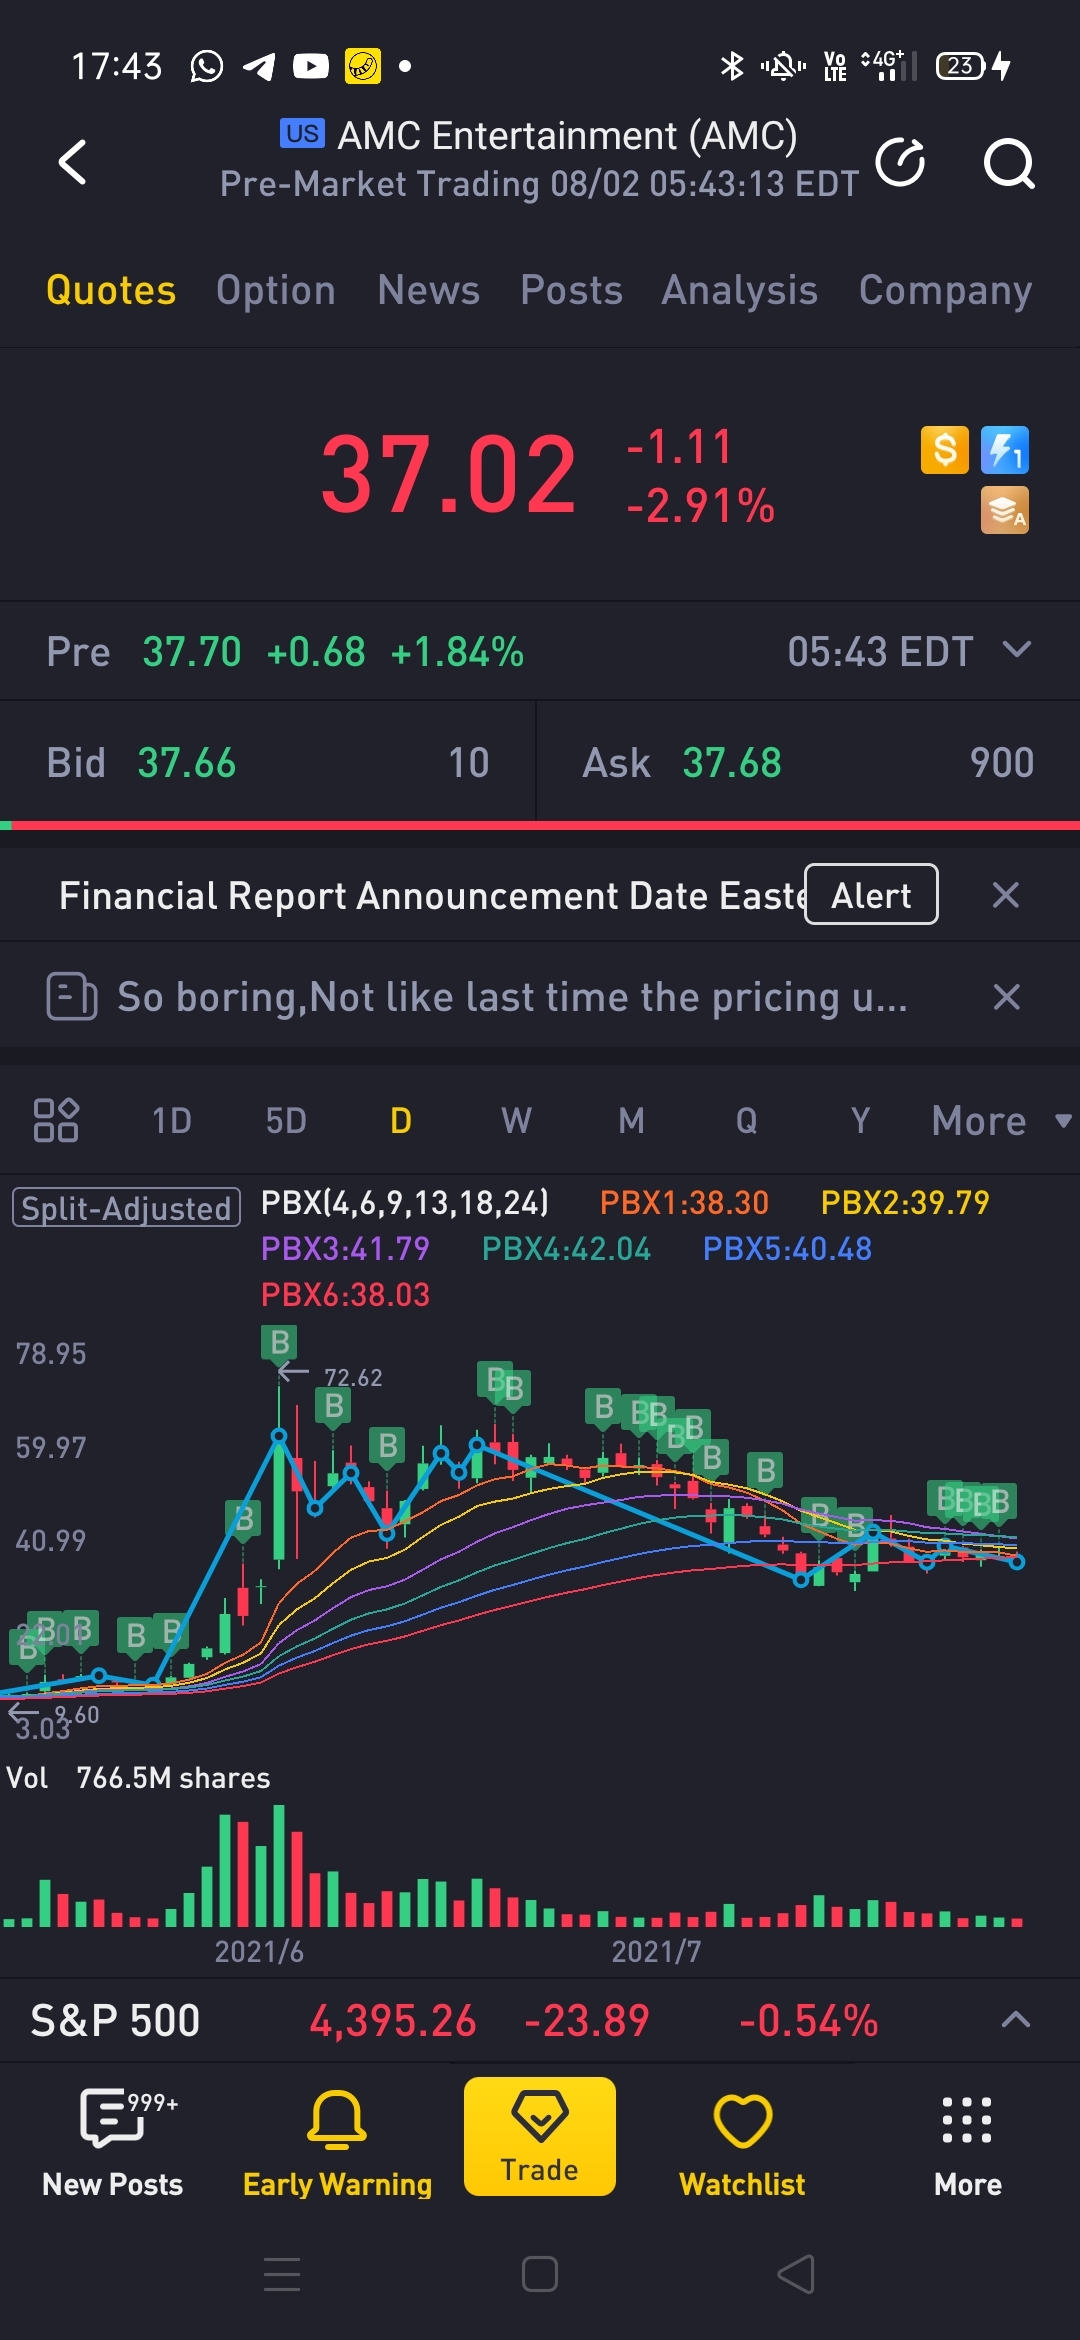Open New Posts speech bubble
The height and width of the screenshot is (2340, 1080).
[113, 2143]
